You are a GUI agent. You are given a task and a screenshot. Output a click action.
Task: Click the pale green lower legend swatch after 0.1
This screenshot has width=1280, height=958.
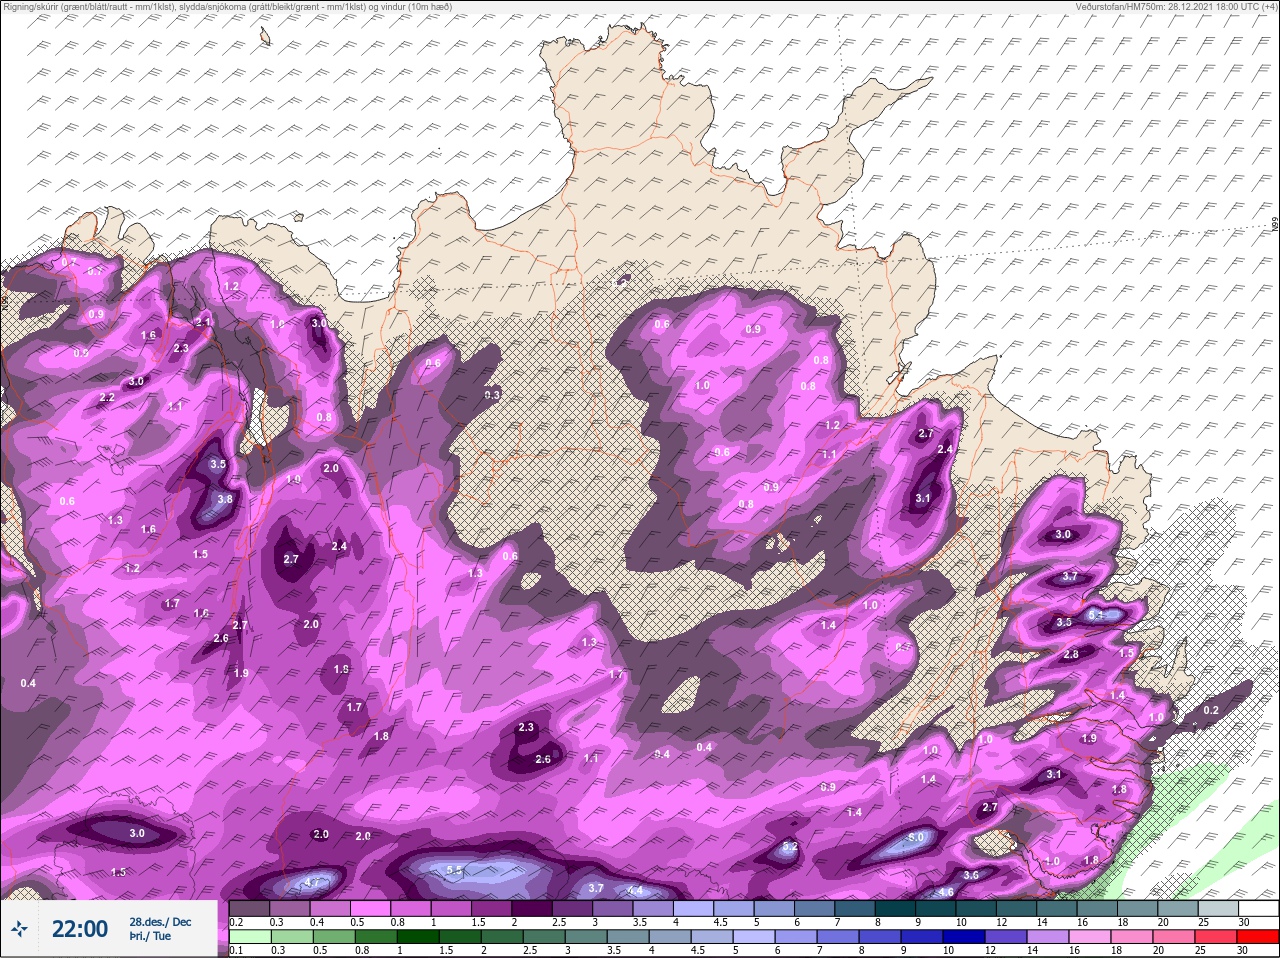(250, 936)
